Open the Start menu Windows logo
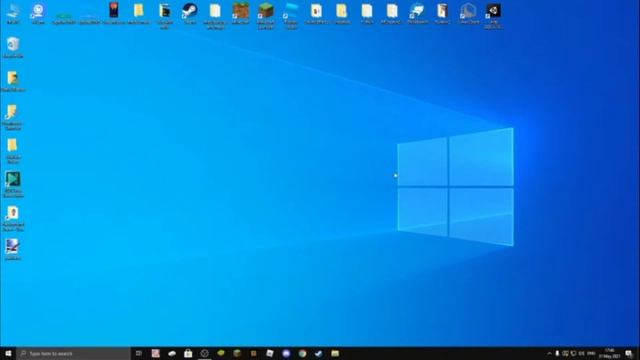The image size is (640, 360). point(8,353)
